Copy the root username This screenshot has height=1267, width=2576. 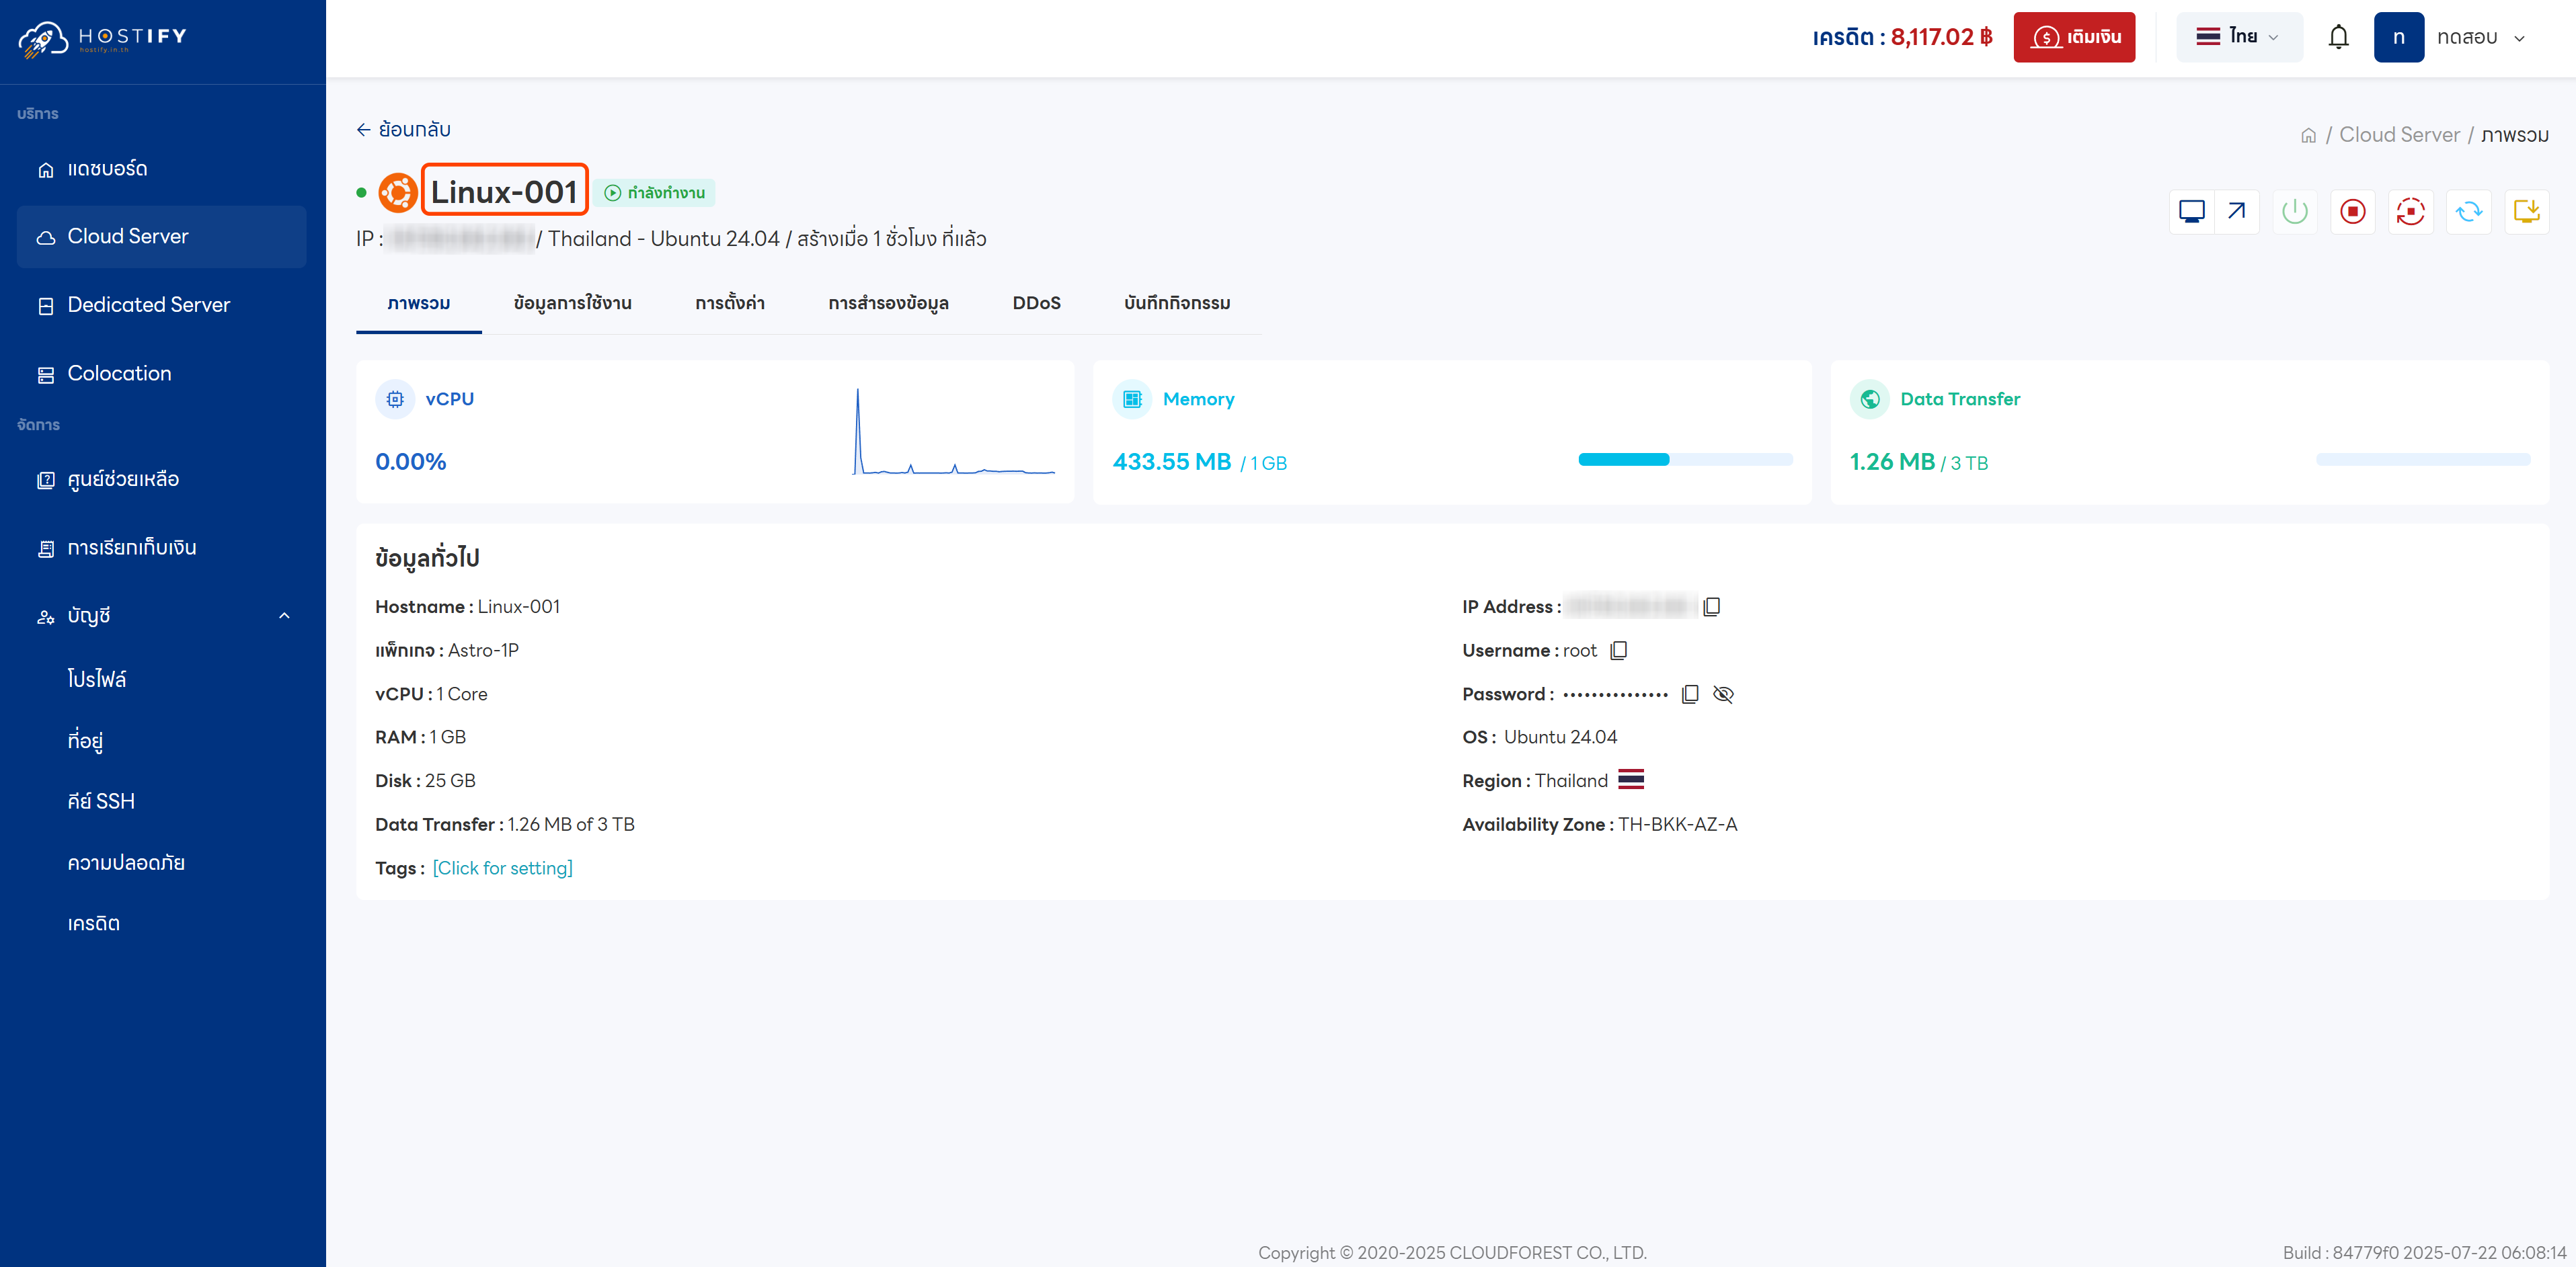[1618, 651]
